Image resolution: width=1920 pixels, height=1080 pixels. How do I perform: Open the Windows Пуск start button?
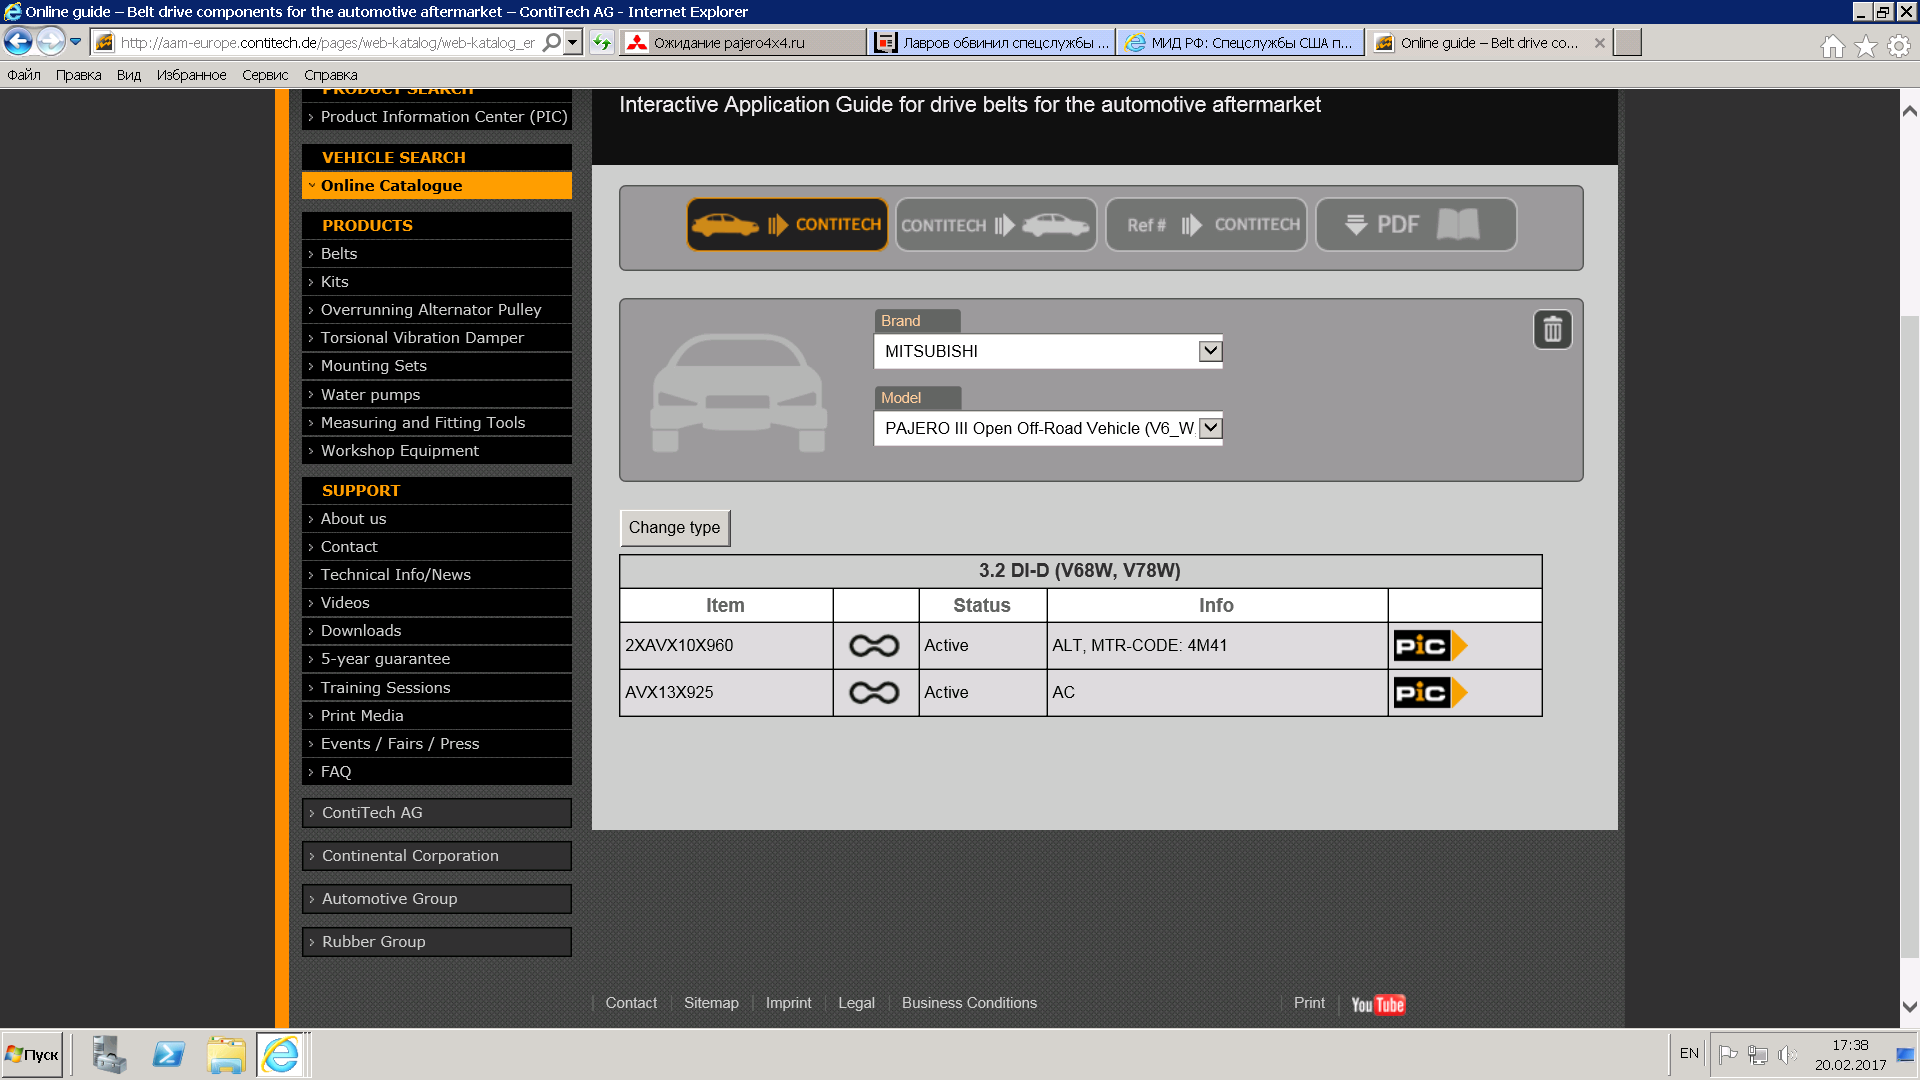pyautogui.click(x=33, y=1055)
